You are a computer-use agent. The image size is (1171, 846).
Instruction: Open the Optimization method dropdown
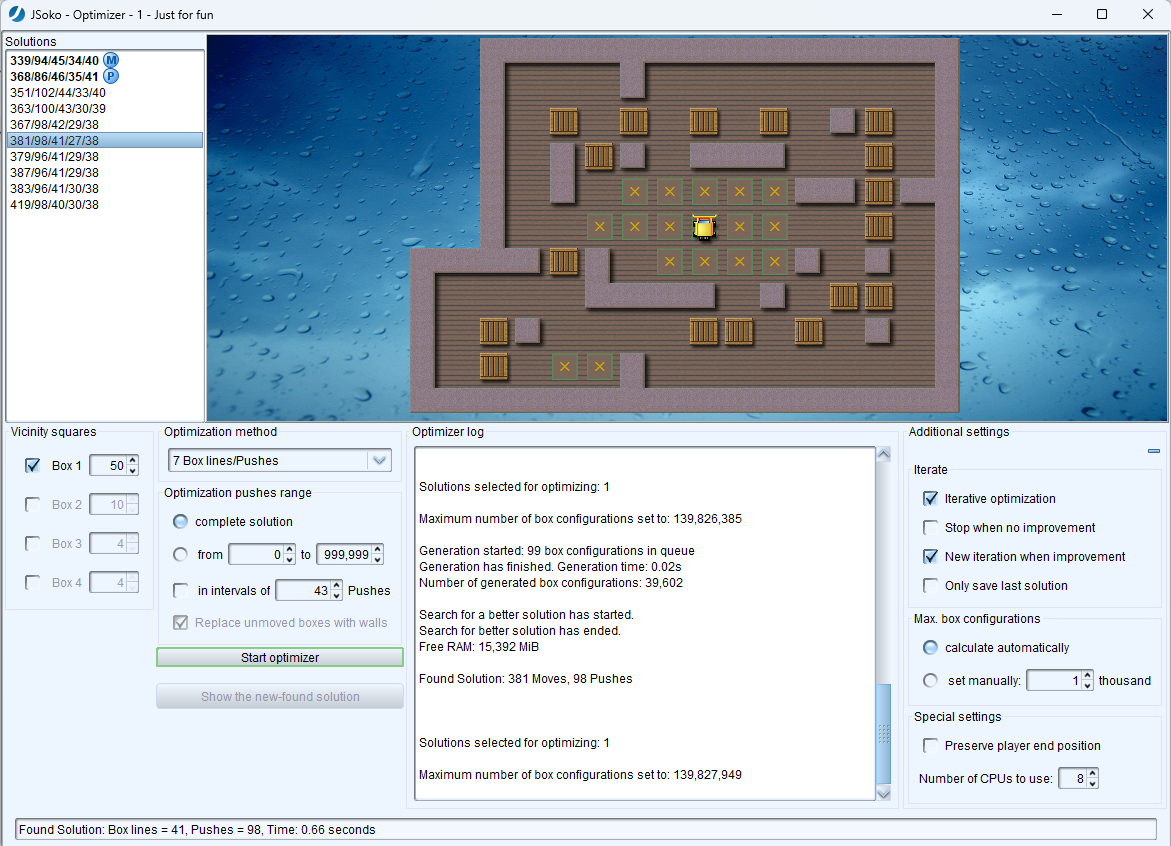tap(379, 461)
